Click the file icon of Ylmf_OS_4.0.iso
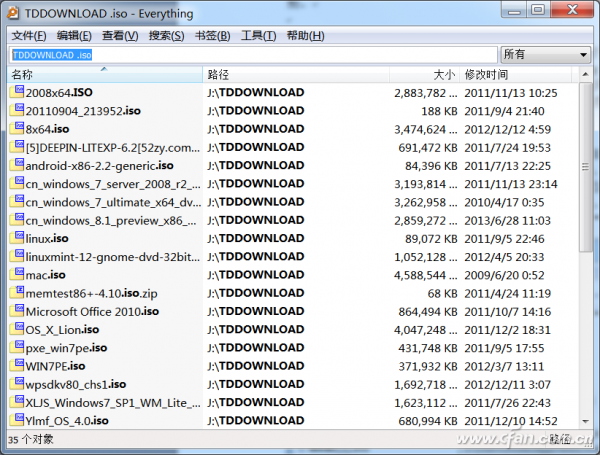The width and height of the screenshot is (600, 455). (17, 420)
